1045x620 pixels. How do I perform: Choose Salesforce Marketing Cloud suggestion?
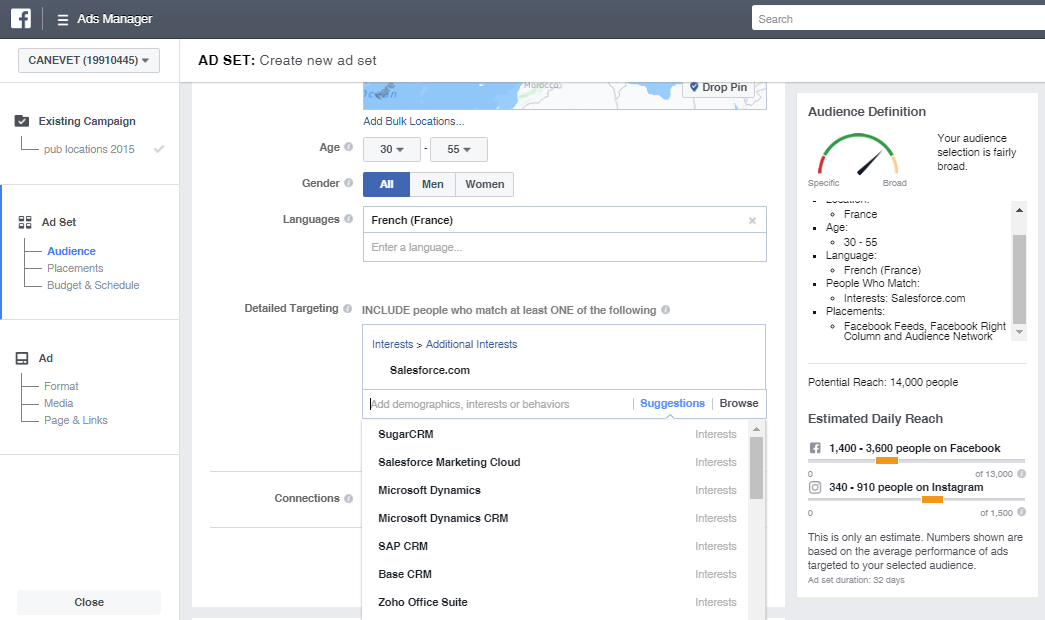click(557, 462)
